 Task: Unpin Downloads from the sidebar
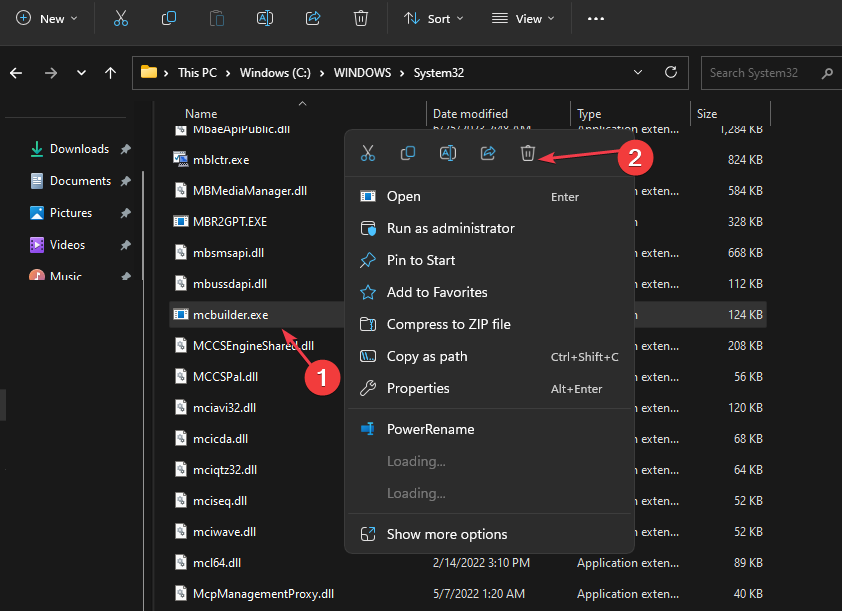tap(124, 148)
